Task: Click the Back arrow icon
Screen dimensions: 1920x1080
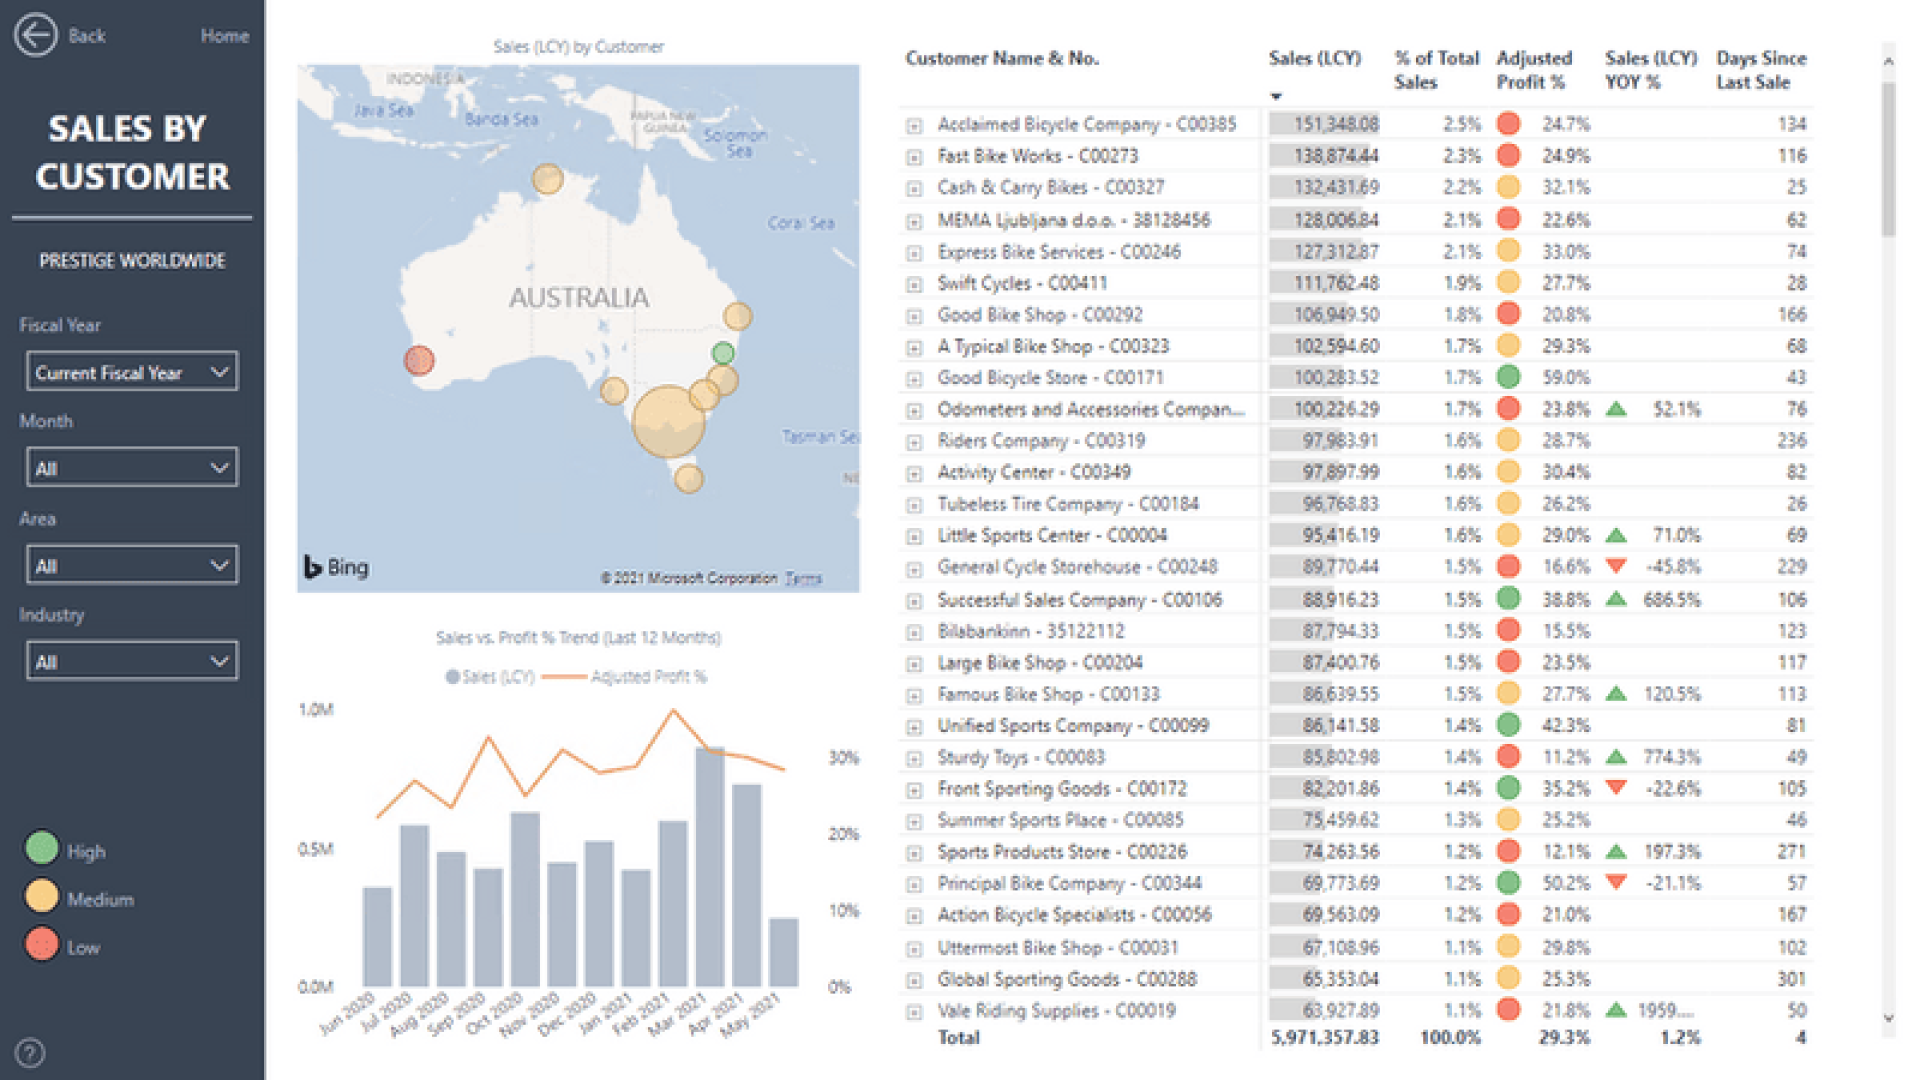Action: click(35, 35)
